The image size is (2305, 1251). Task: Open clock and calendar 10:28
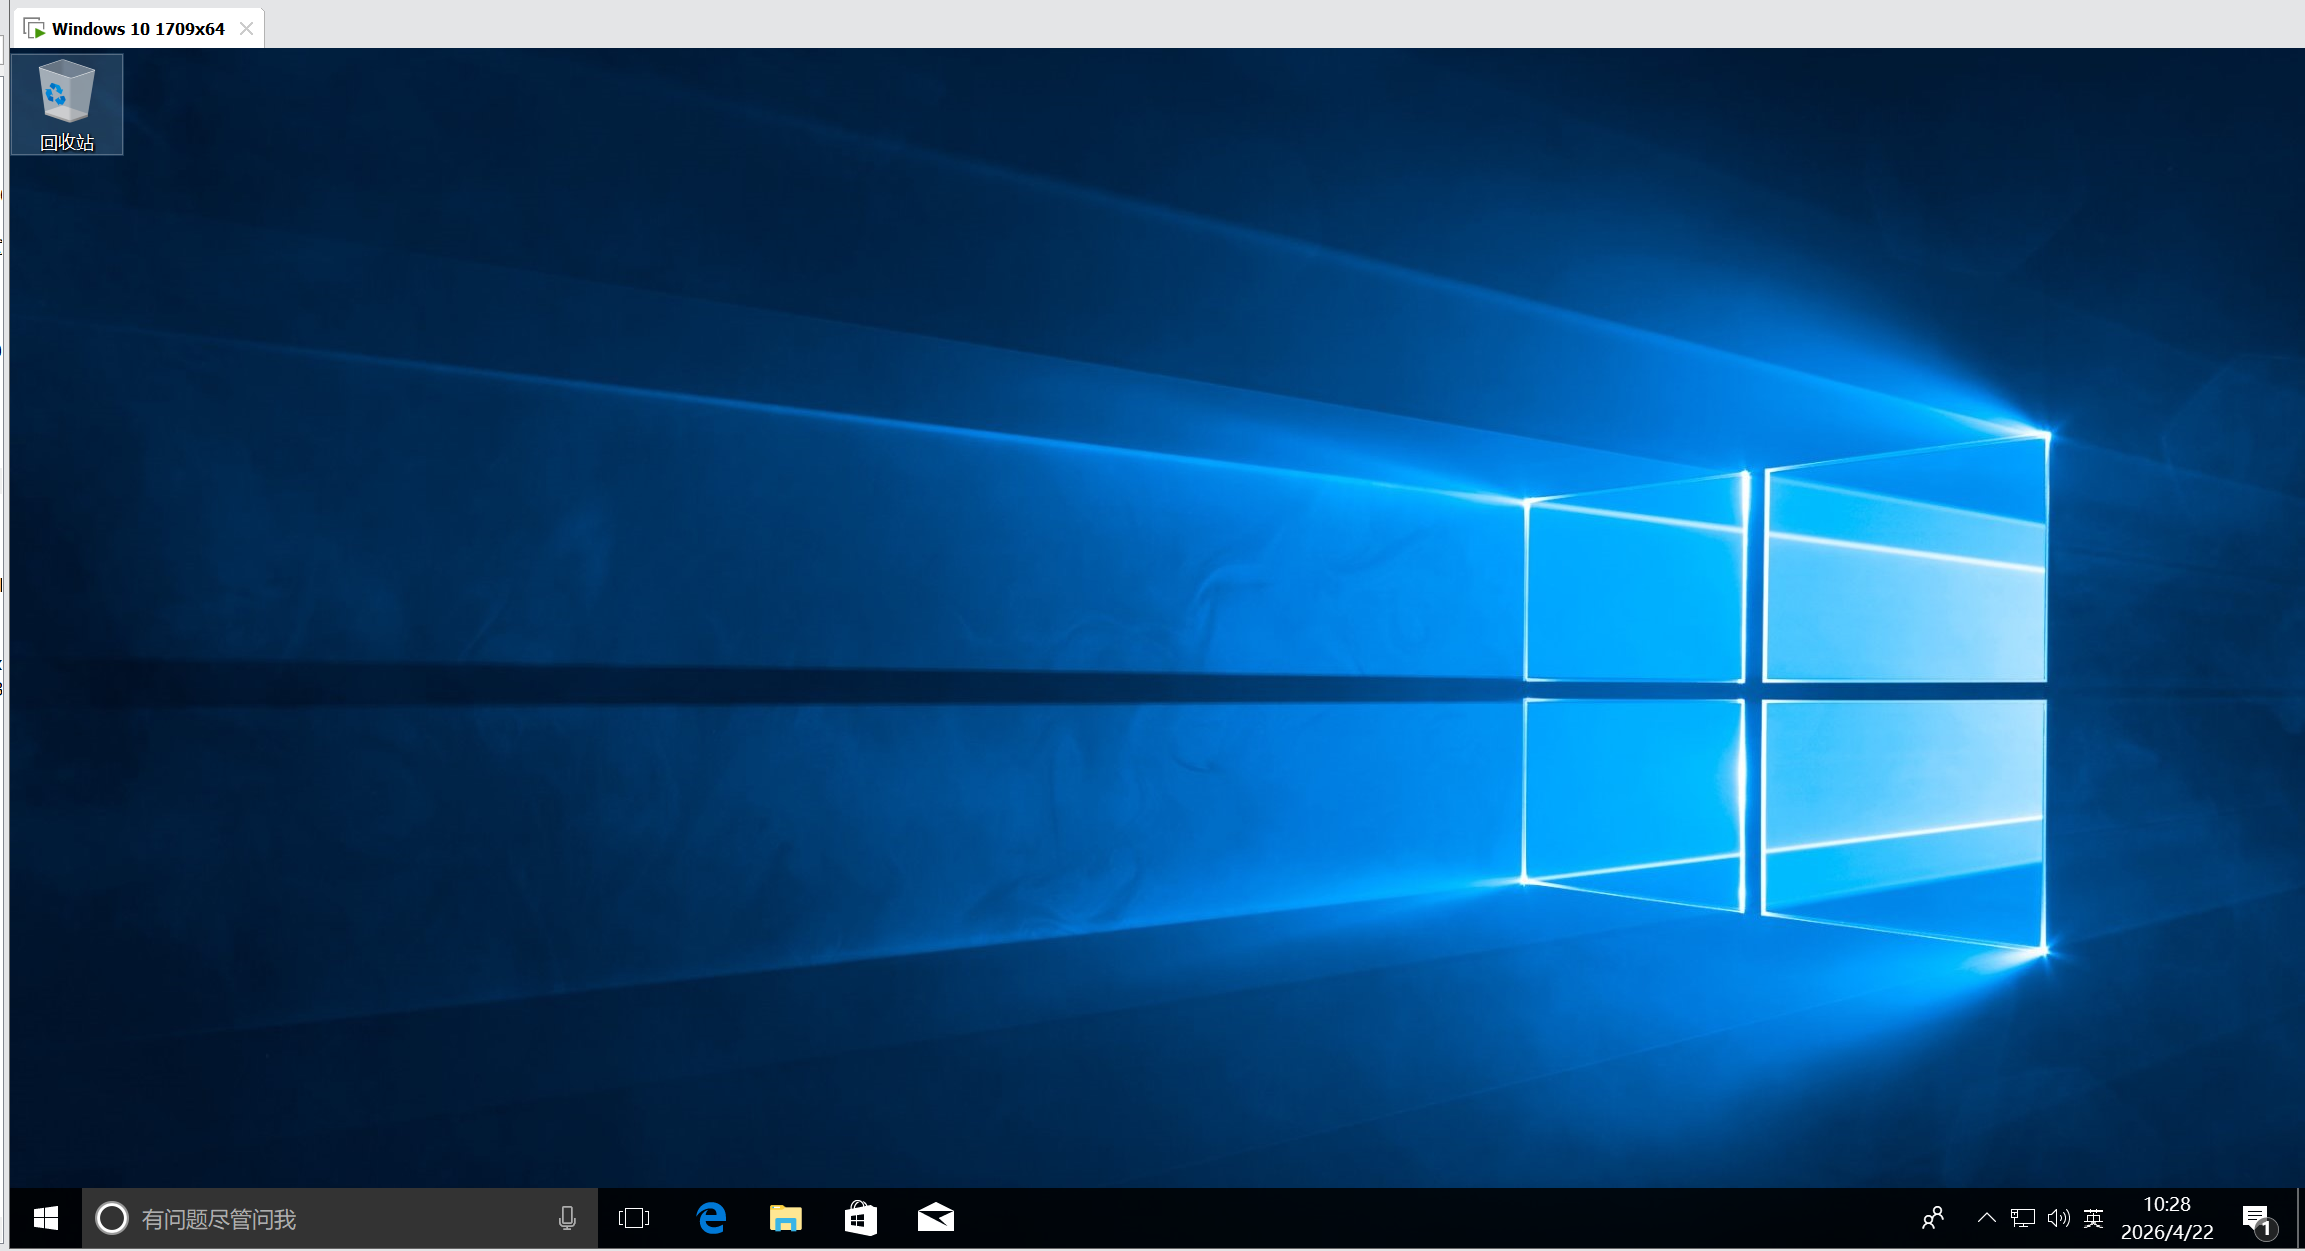coord(2167,1218)
